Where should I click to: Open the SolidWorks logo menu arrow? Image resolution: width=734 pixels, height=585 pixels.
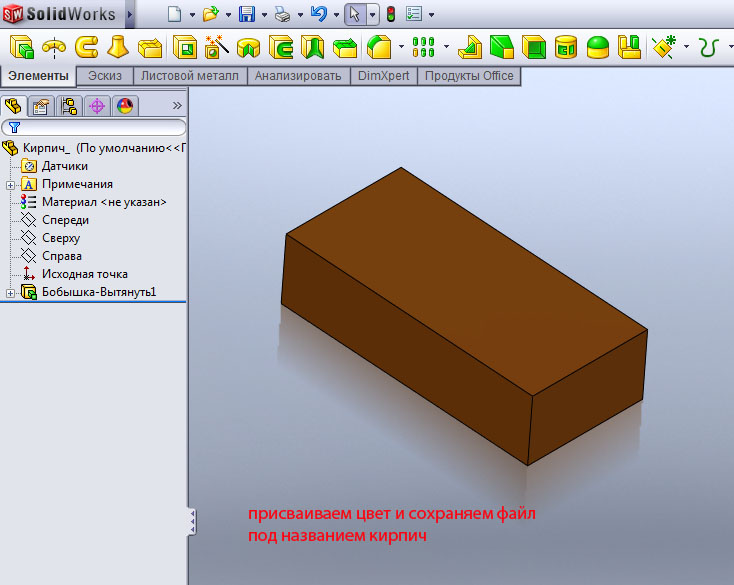[x=130, y=14]
